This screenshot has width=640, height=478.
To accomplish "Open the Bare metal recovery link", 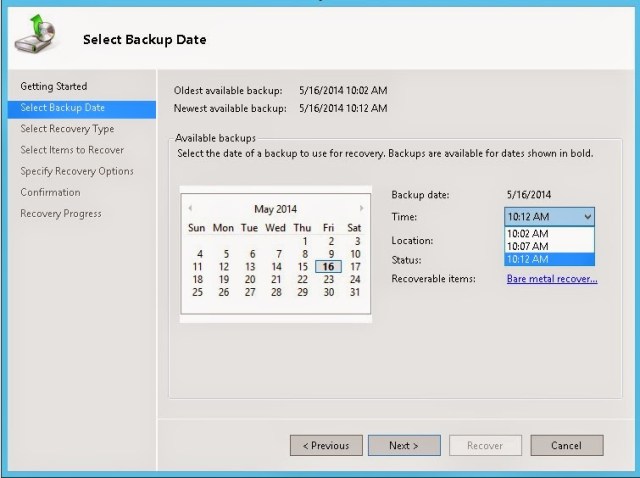I will pyautogui.click(x=552, y=278).
